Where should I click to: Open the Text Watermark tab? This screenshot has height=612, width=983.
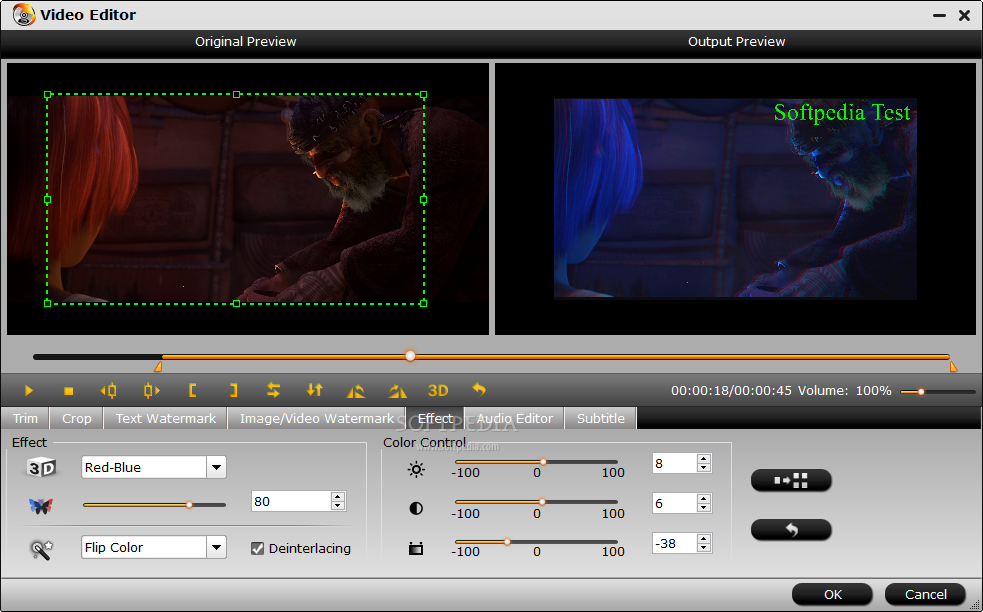point(166,418)
